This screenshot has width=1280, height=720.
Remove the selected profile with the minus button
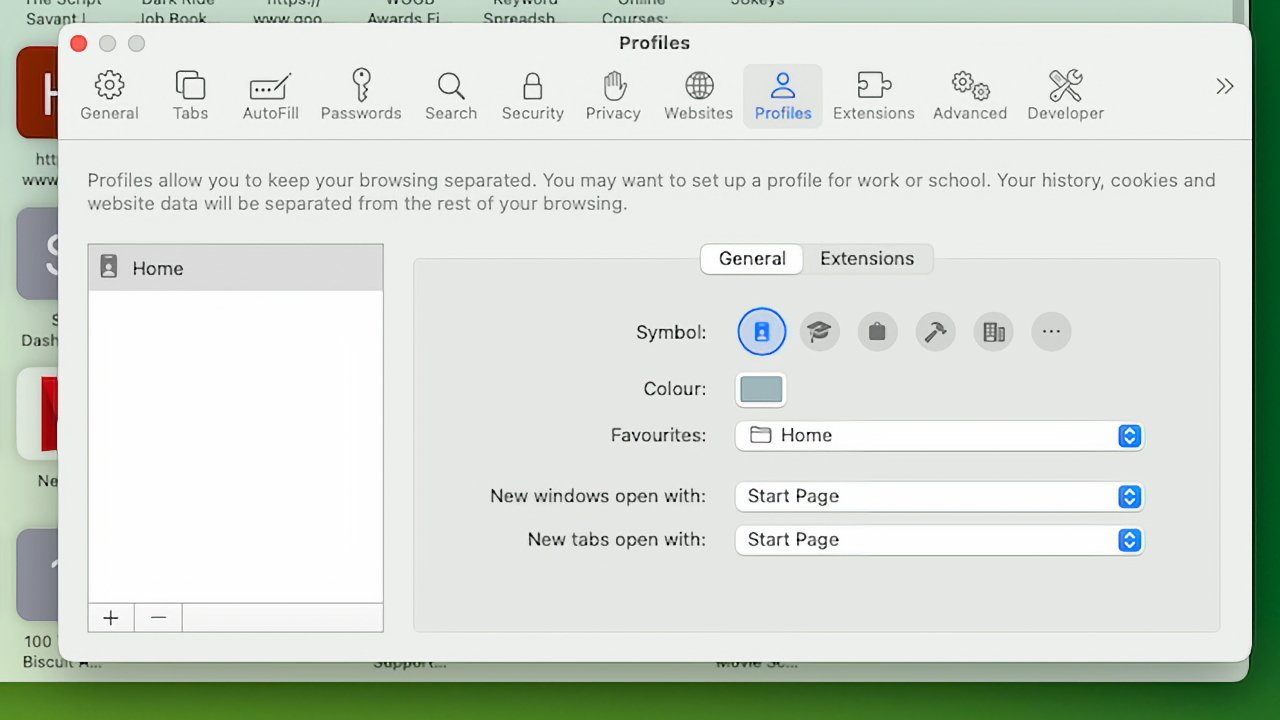click(x=158, y=617)
